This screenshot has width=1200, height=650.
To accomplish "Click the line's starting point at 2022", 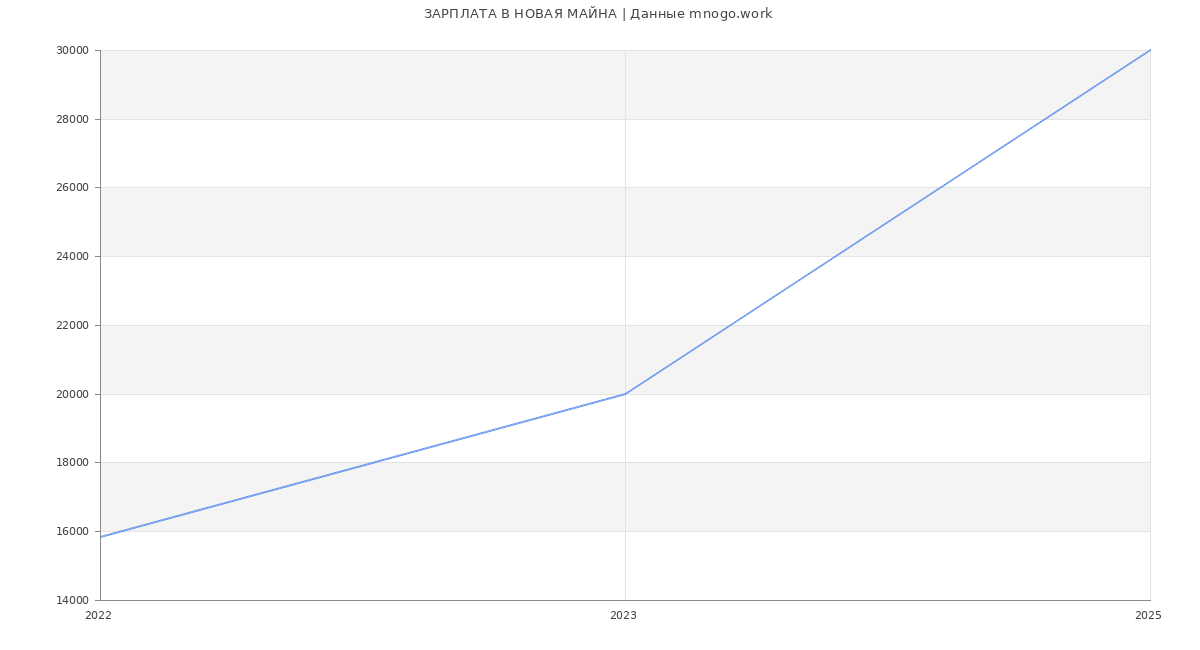I will pos(101,537).
